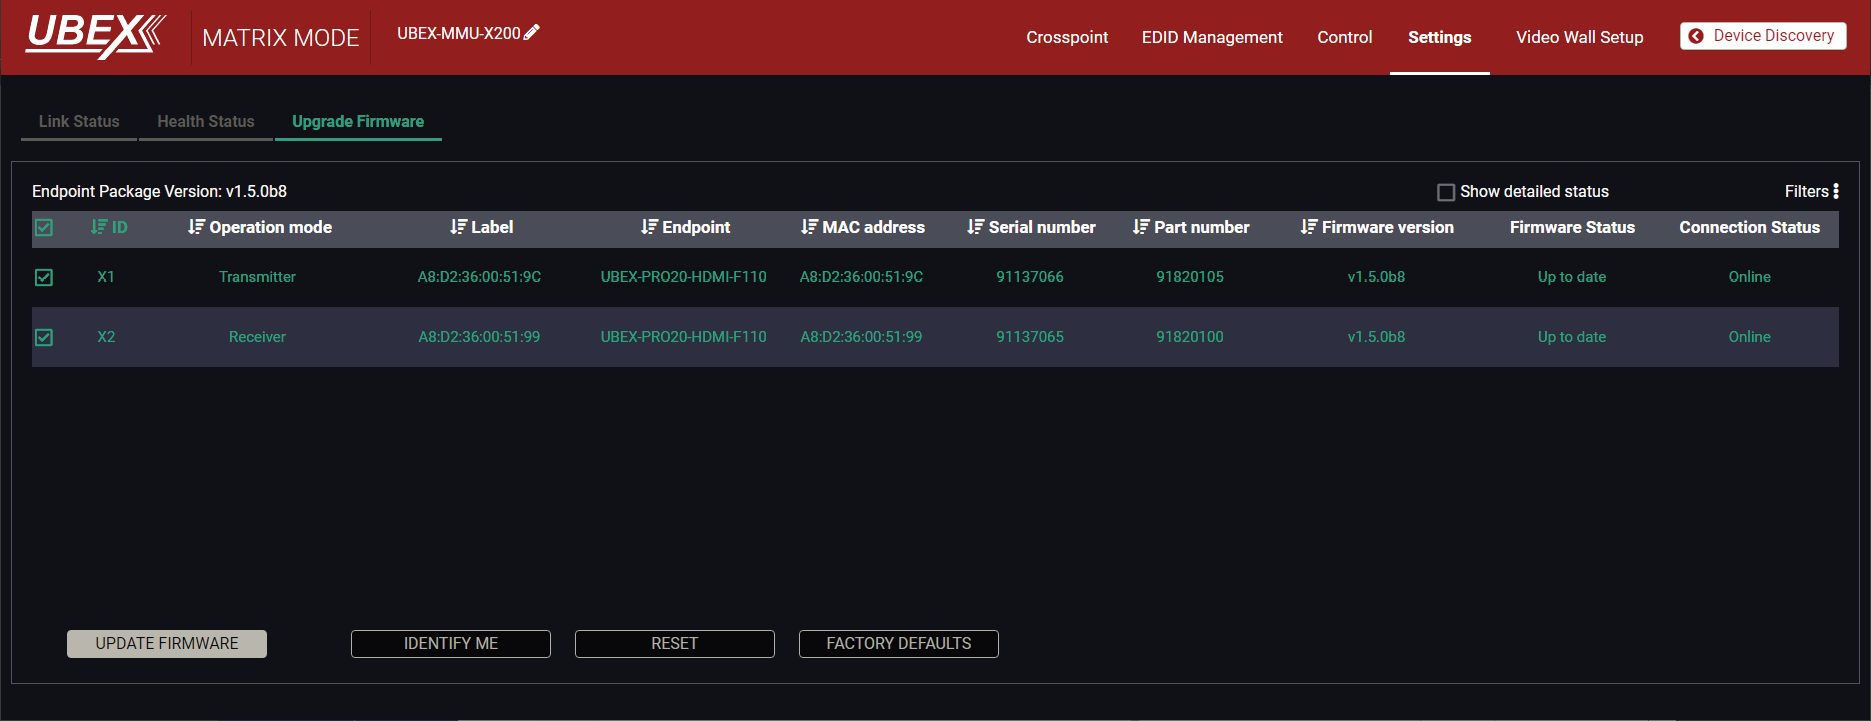This screenshot has width=1871, height=721.
Task: Click the Receiver operation mode cell
Action: coord(257,337)
